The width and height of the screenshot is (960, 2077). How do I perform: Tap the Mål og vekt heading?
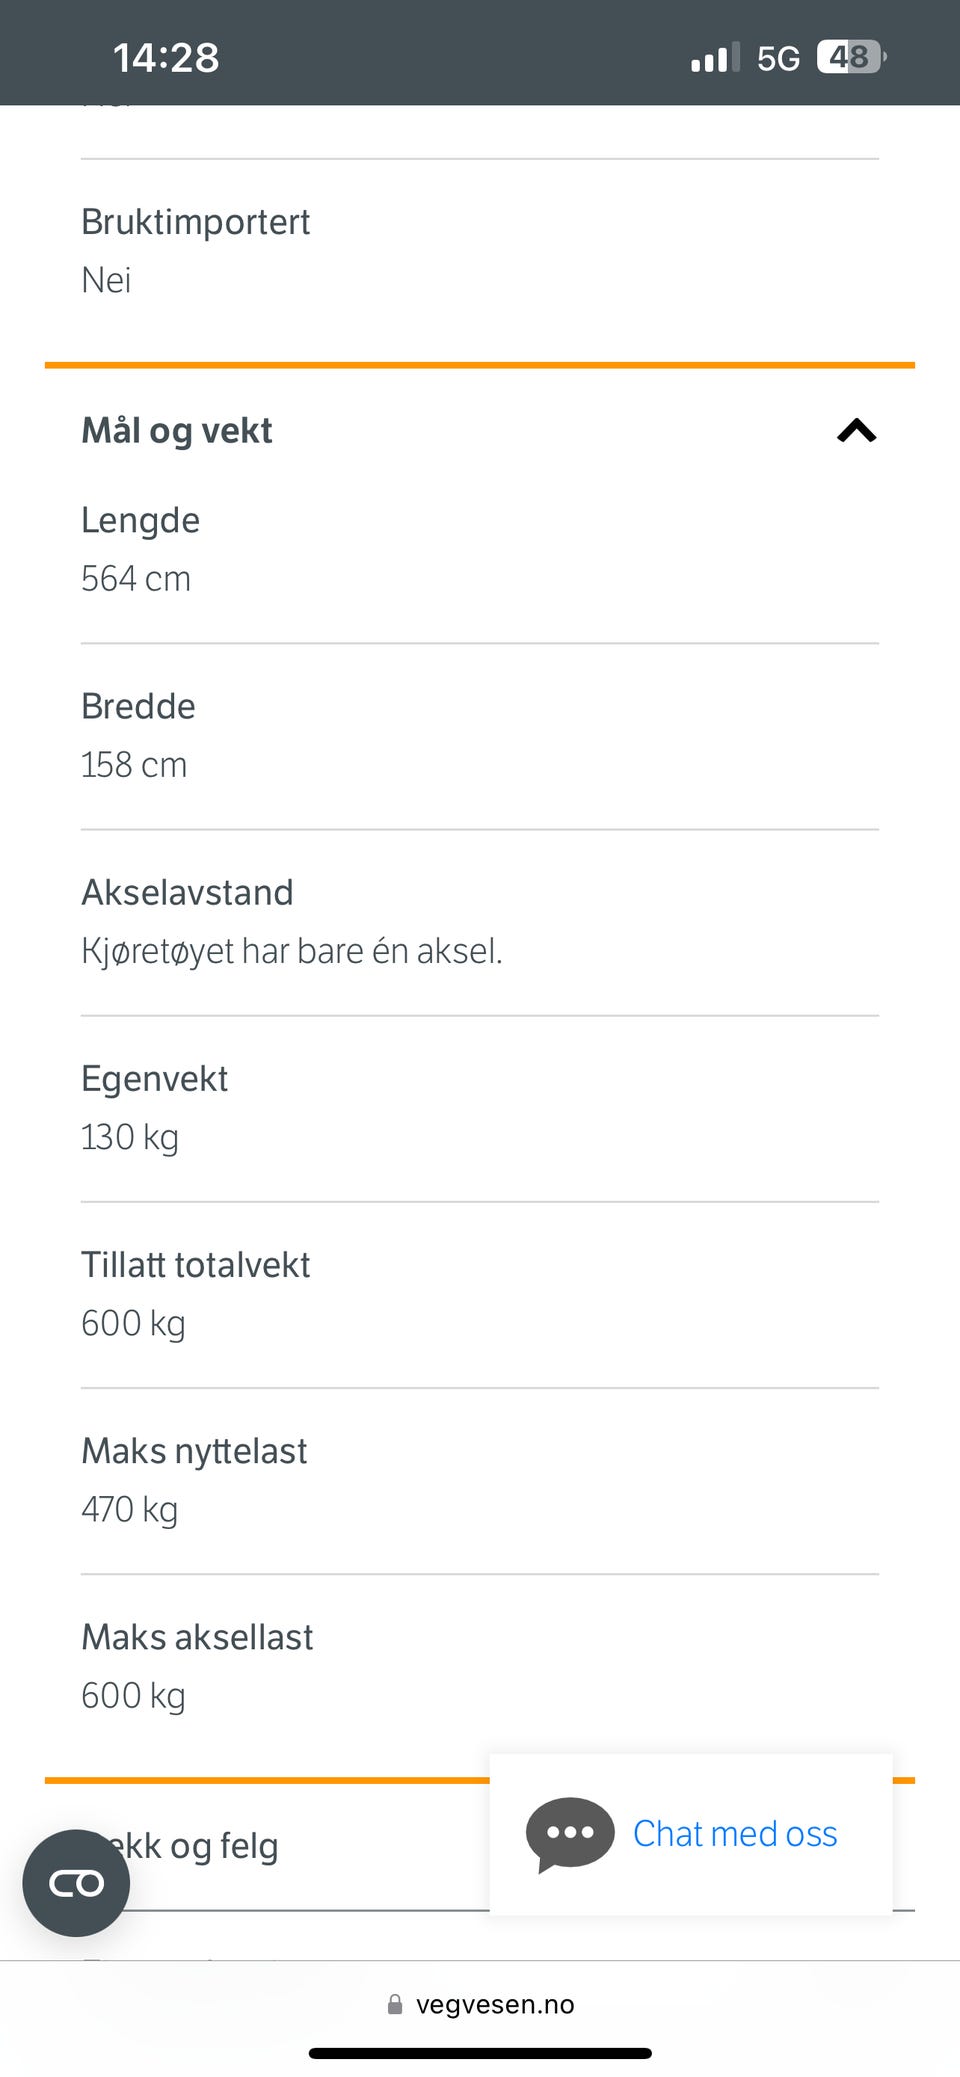[177, 431]
